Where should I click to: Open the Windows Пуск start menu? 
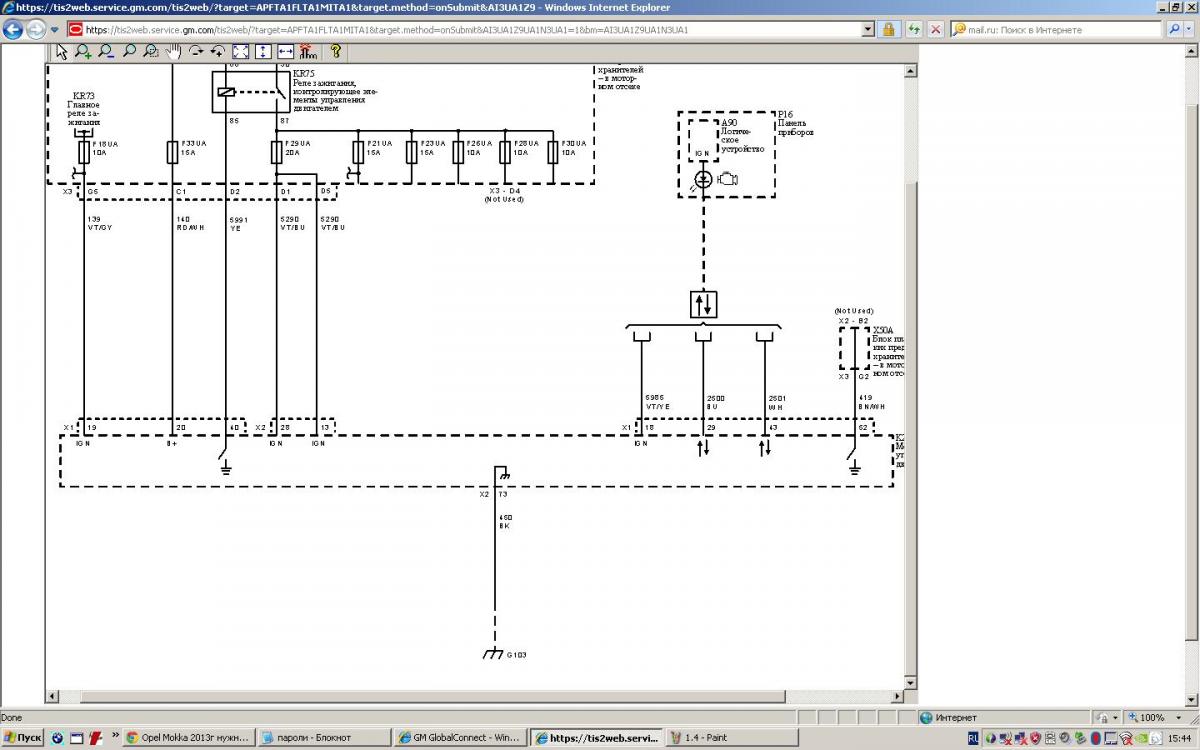(23, 738)
